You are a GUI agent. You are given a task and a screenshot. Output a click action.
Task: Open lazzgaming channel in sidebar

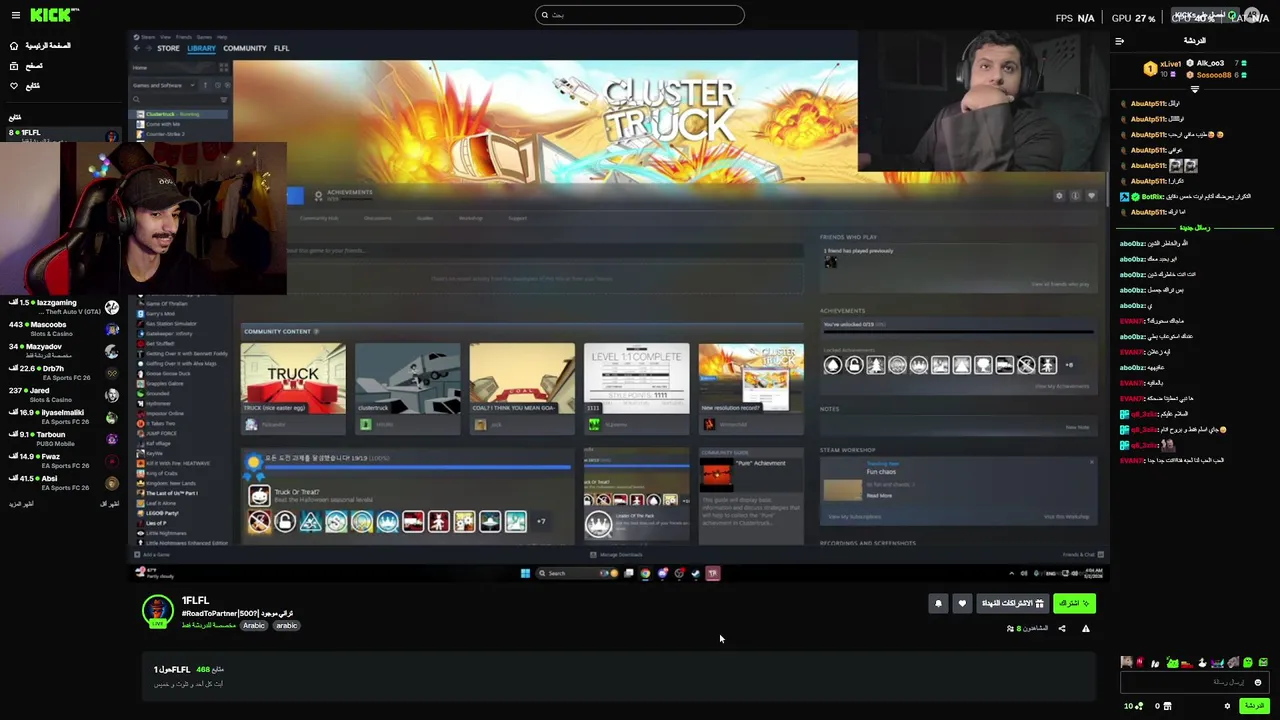62,307
